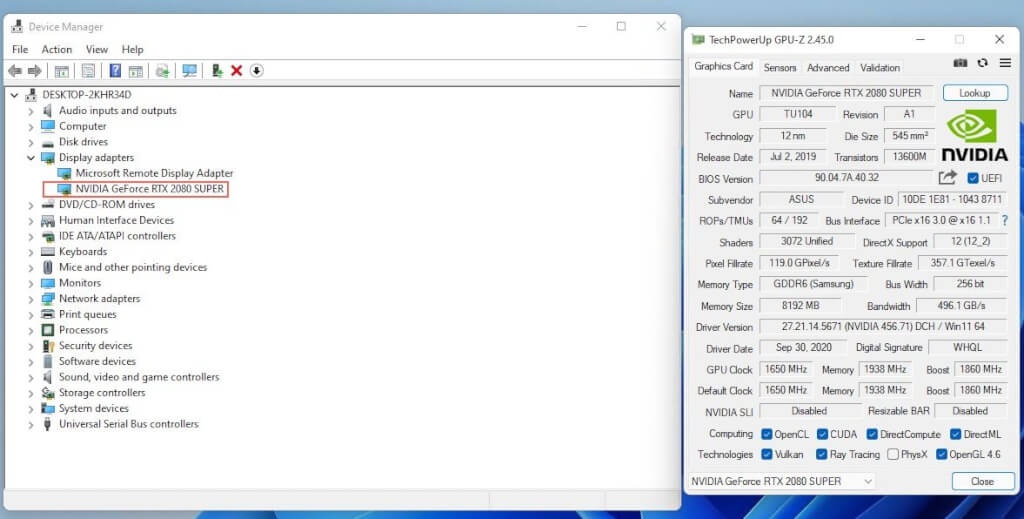Screen dimensions: 1024x519
Task: Toggle the CUDA checkbox
Action: click(x=822, y=434)
